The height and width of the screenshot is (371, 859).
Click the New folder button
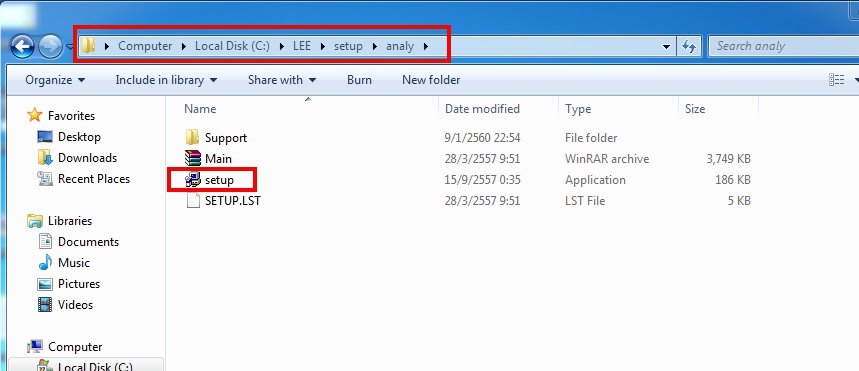coord(431,80)
